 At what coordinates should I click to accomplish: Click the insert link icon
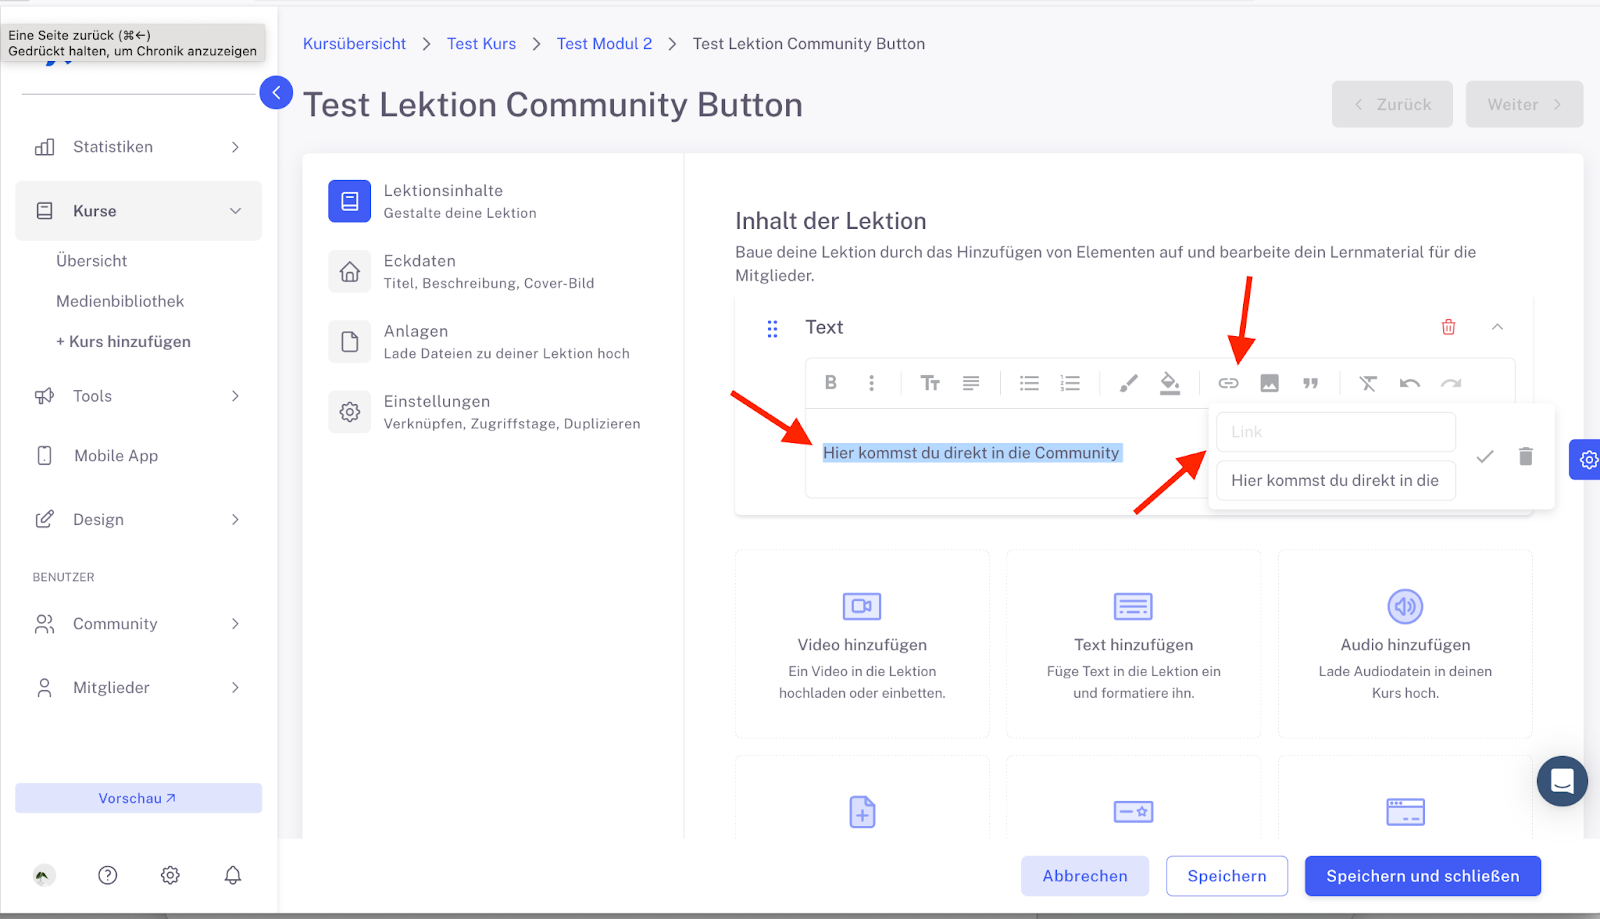point(1228,383)
